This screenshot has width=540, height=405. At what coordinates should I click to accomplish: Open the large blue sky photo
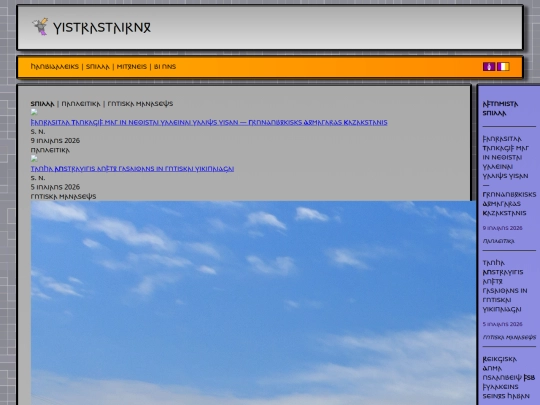click(x=253, y=303)
